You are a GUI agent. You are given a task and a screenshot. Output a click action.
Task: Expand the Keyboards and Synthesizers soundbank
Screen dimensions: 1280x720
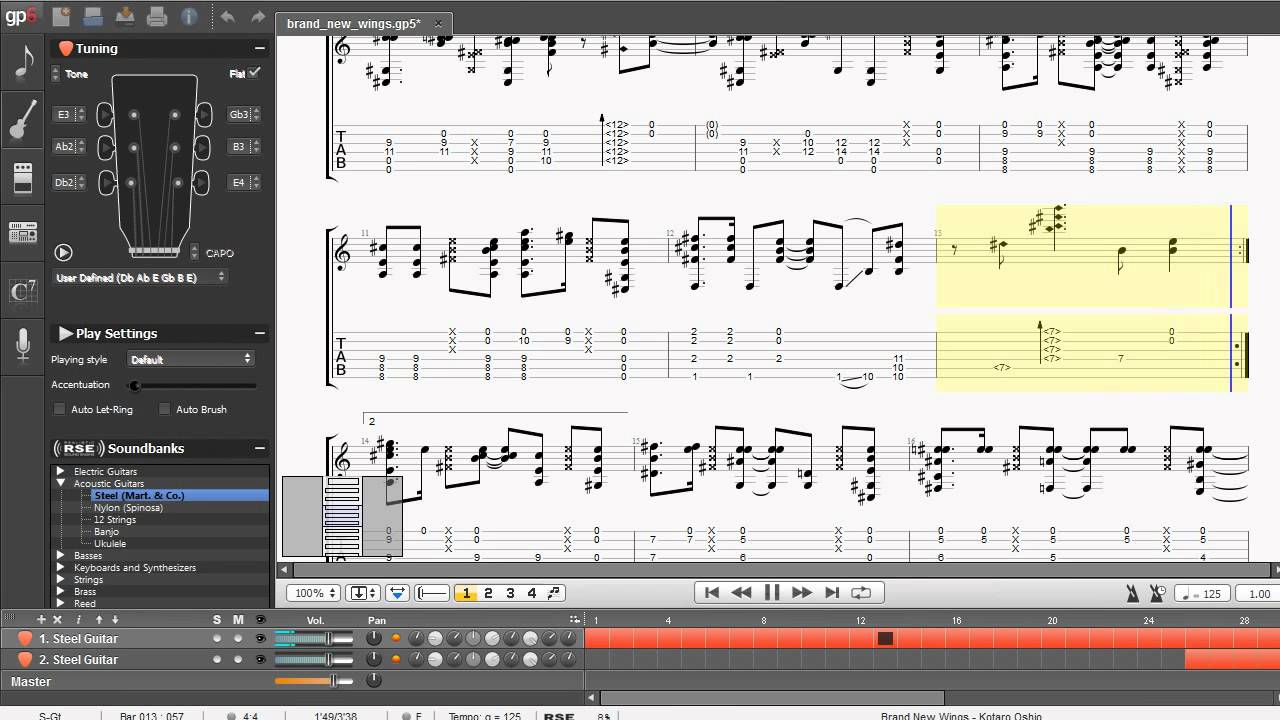[x=60, y=567]
